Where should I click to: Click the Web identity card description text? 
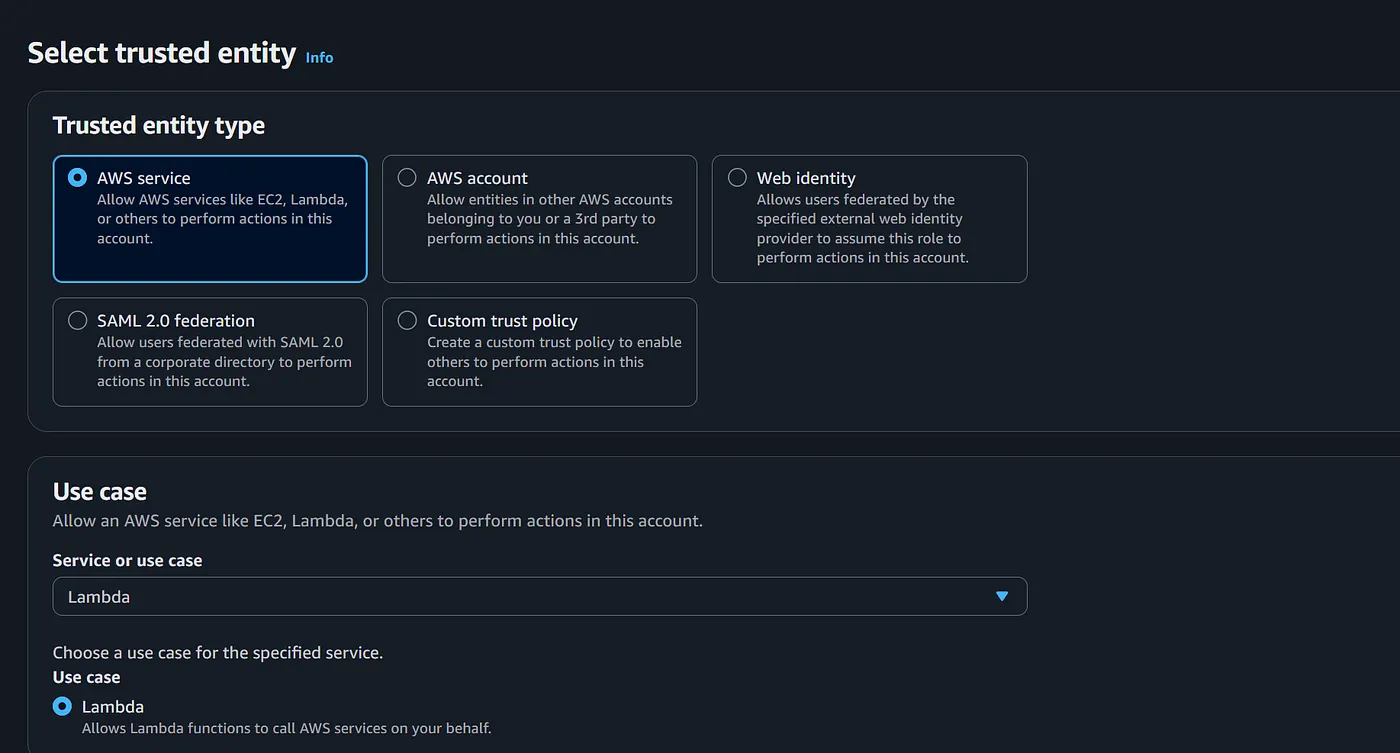(x=863, y=228)
